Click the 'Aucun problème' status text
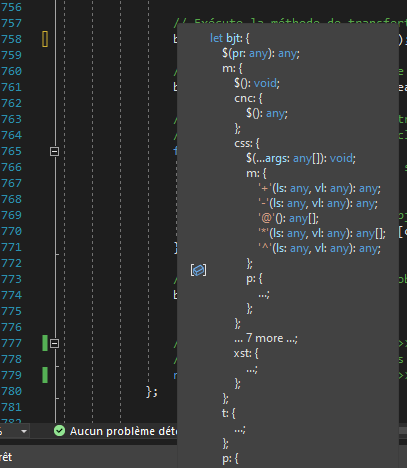 coord(123,431)
